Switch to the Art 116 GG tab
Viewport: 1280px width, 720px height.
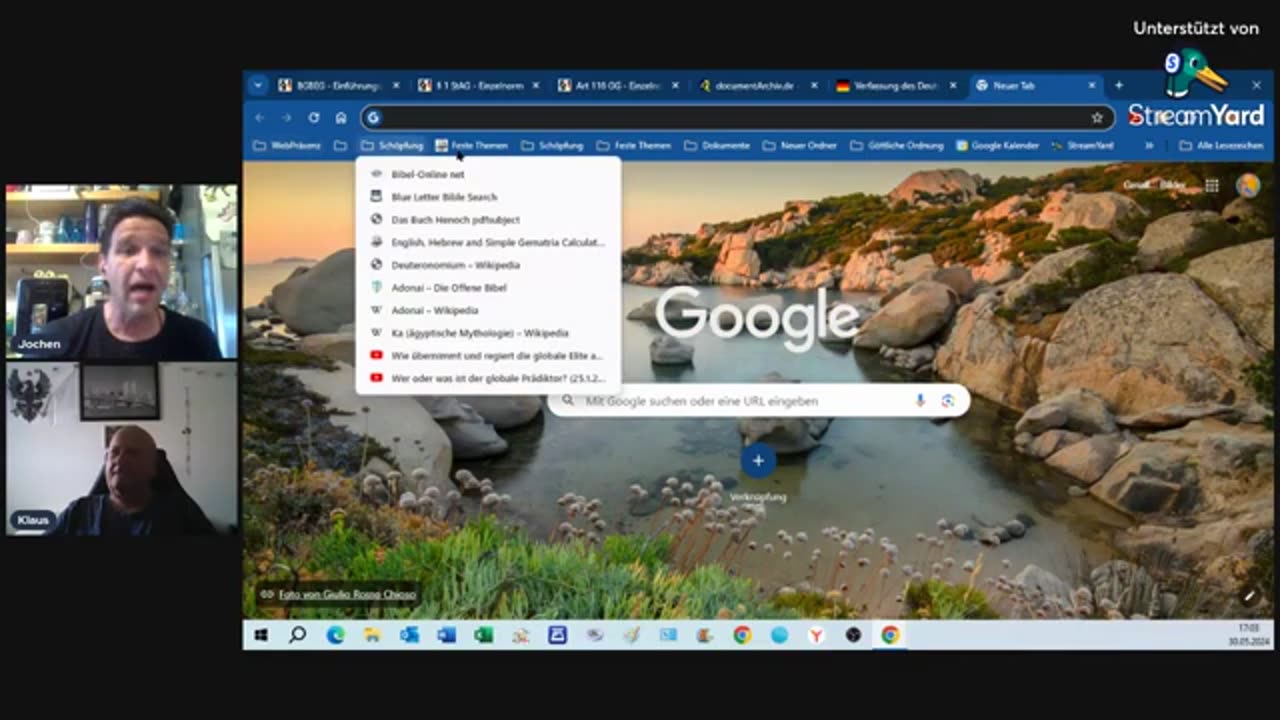617,86
